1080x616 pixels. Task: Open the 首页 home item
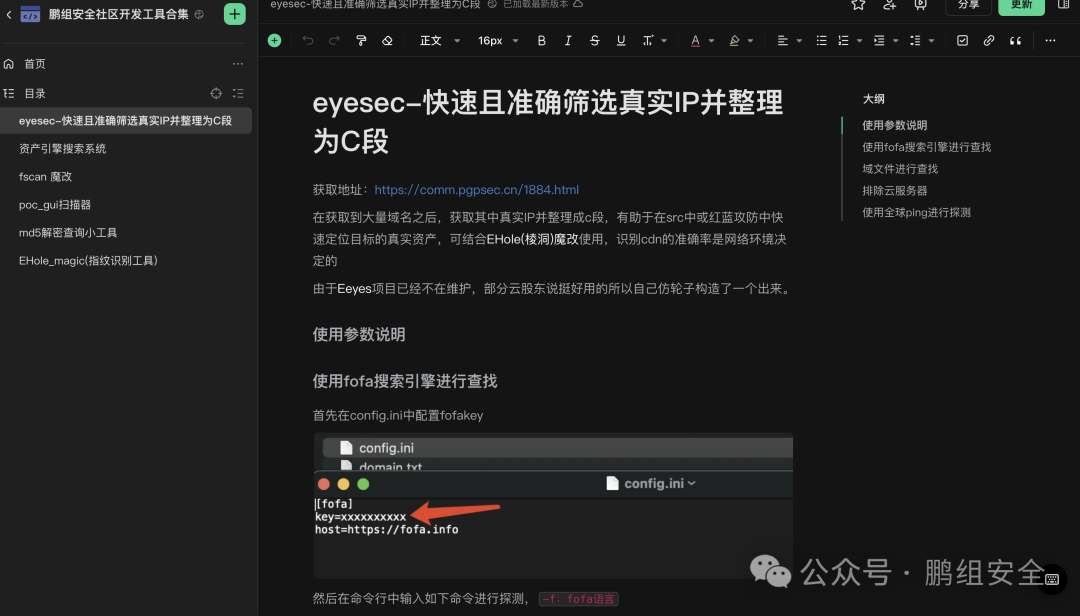coord(34,64)
